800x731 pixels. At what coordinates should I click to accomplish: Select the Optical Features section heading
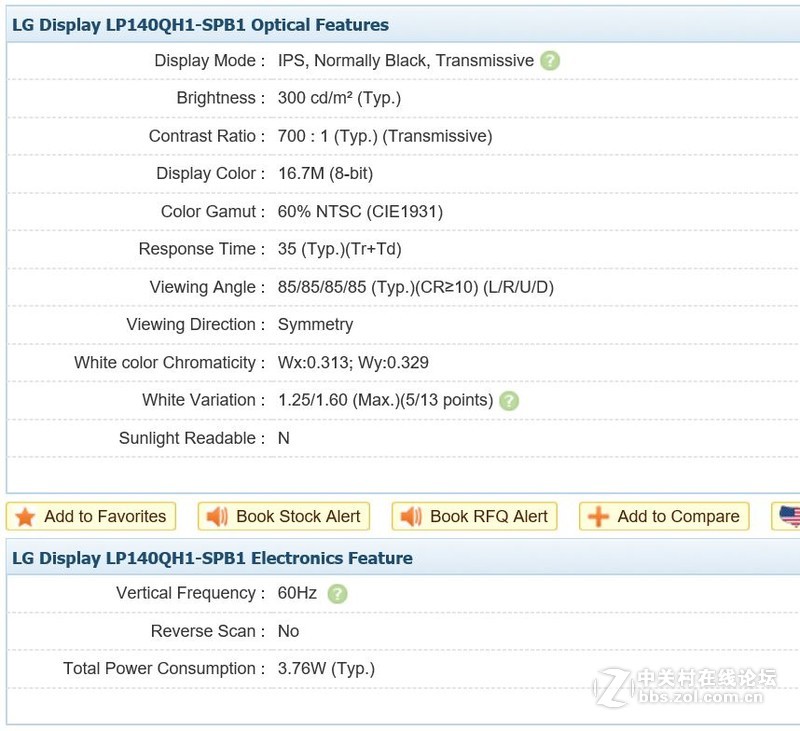point(200,25)
